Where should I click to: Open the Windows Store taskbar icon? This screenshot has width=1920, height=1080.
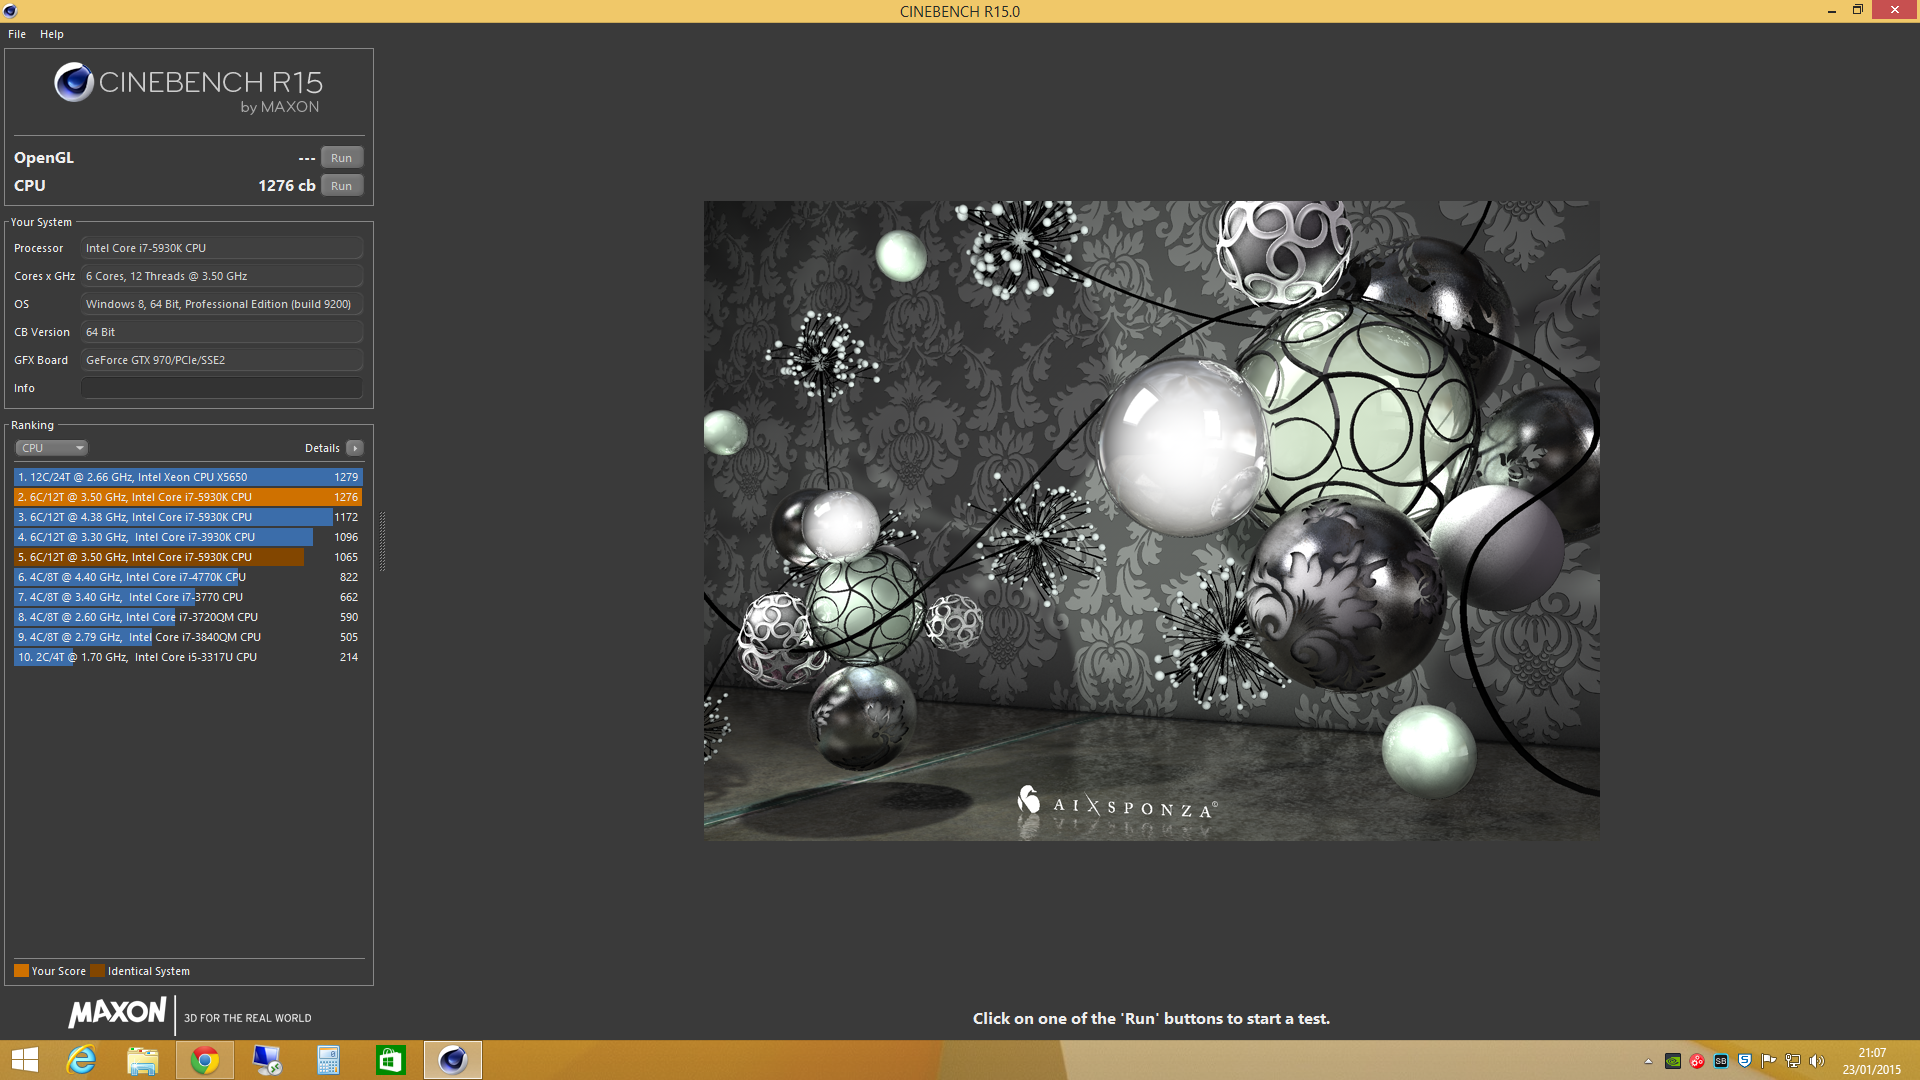[390, 1060]
